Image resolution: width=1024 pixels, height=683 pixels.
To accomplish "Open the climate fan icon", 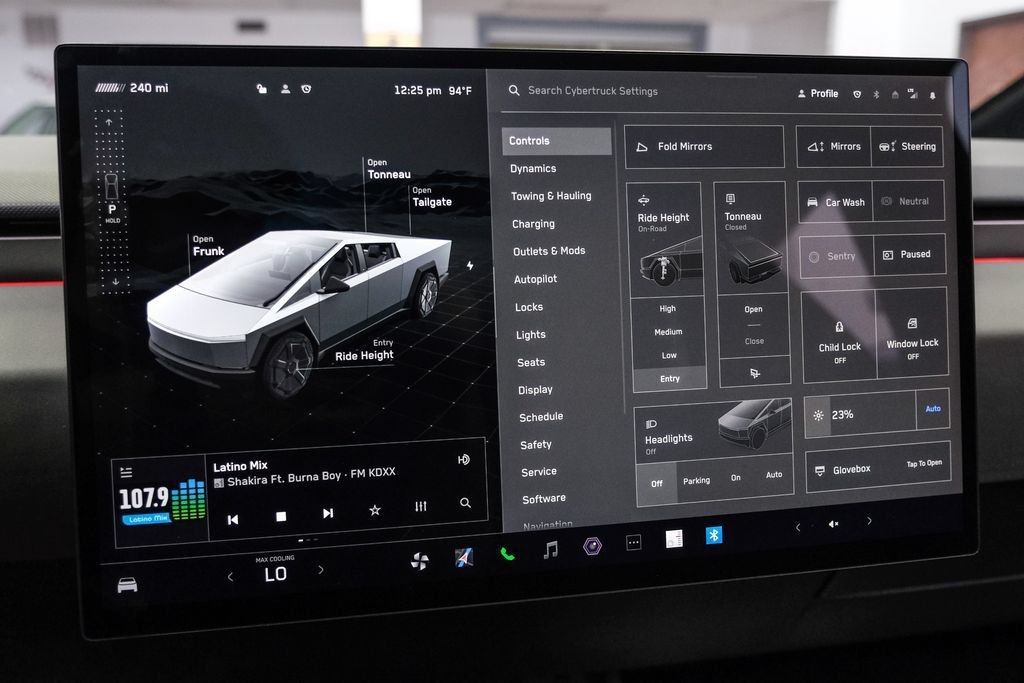I will click(x=420, y=561).
